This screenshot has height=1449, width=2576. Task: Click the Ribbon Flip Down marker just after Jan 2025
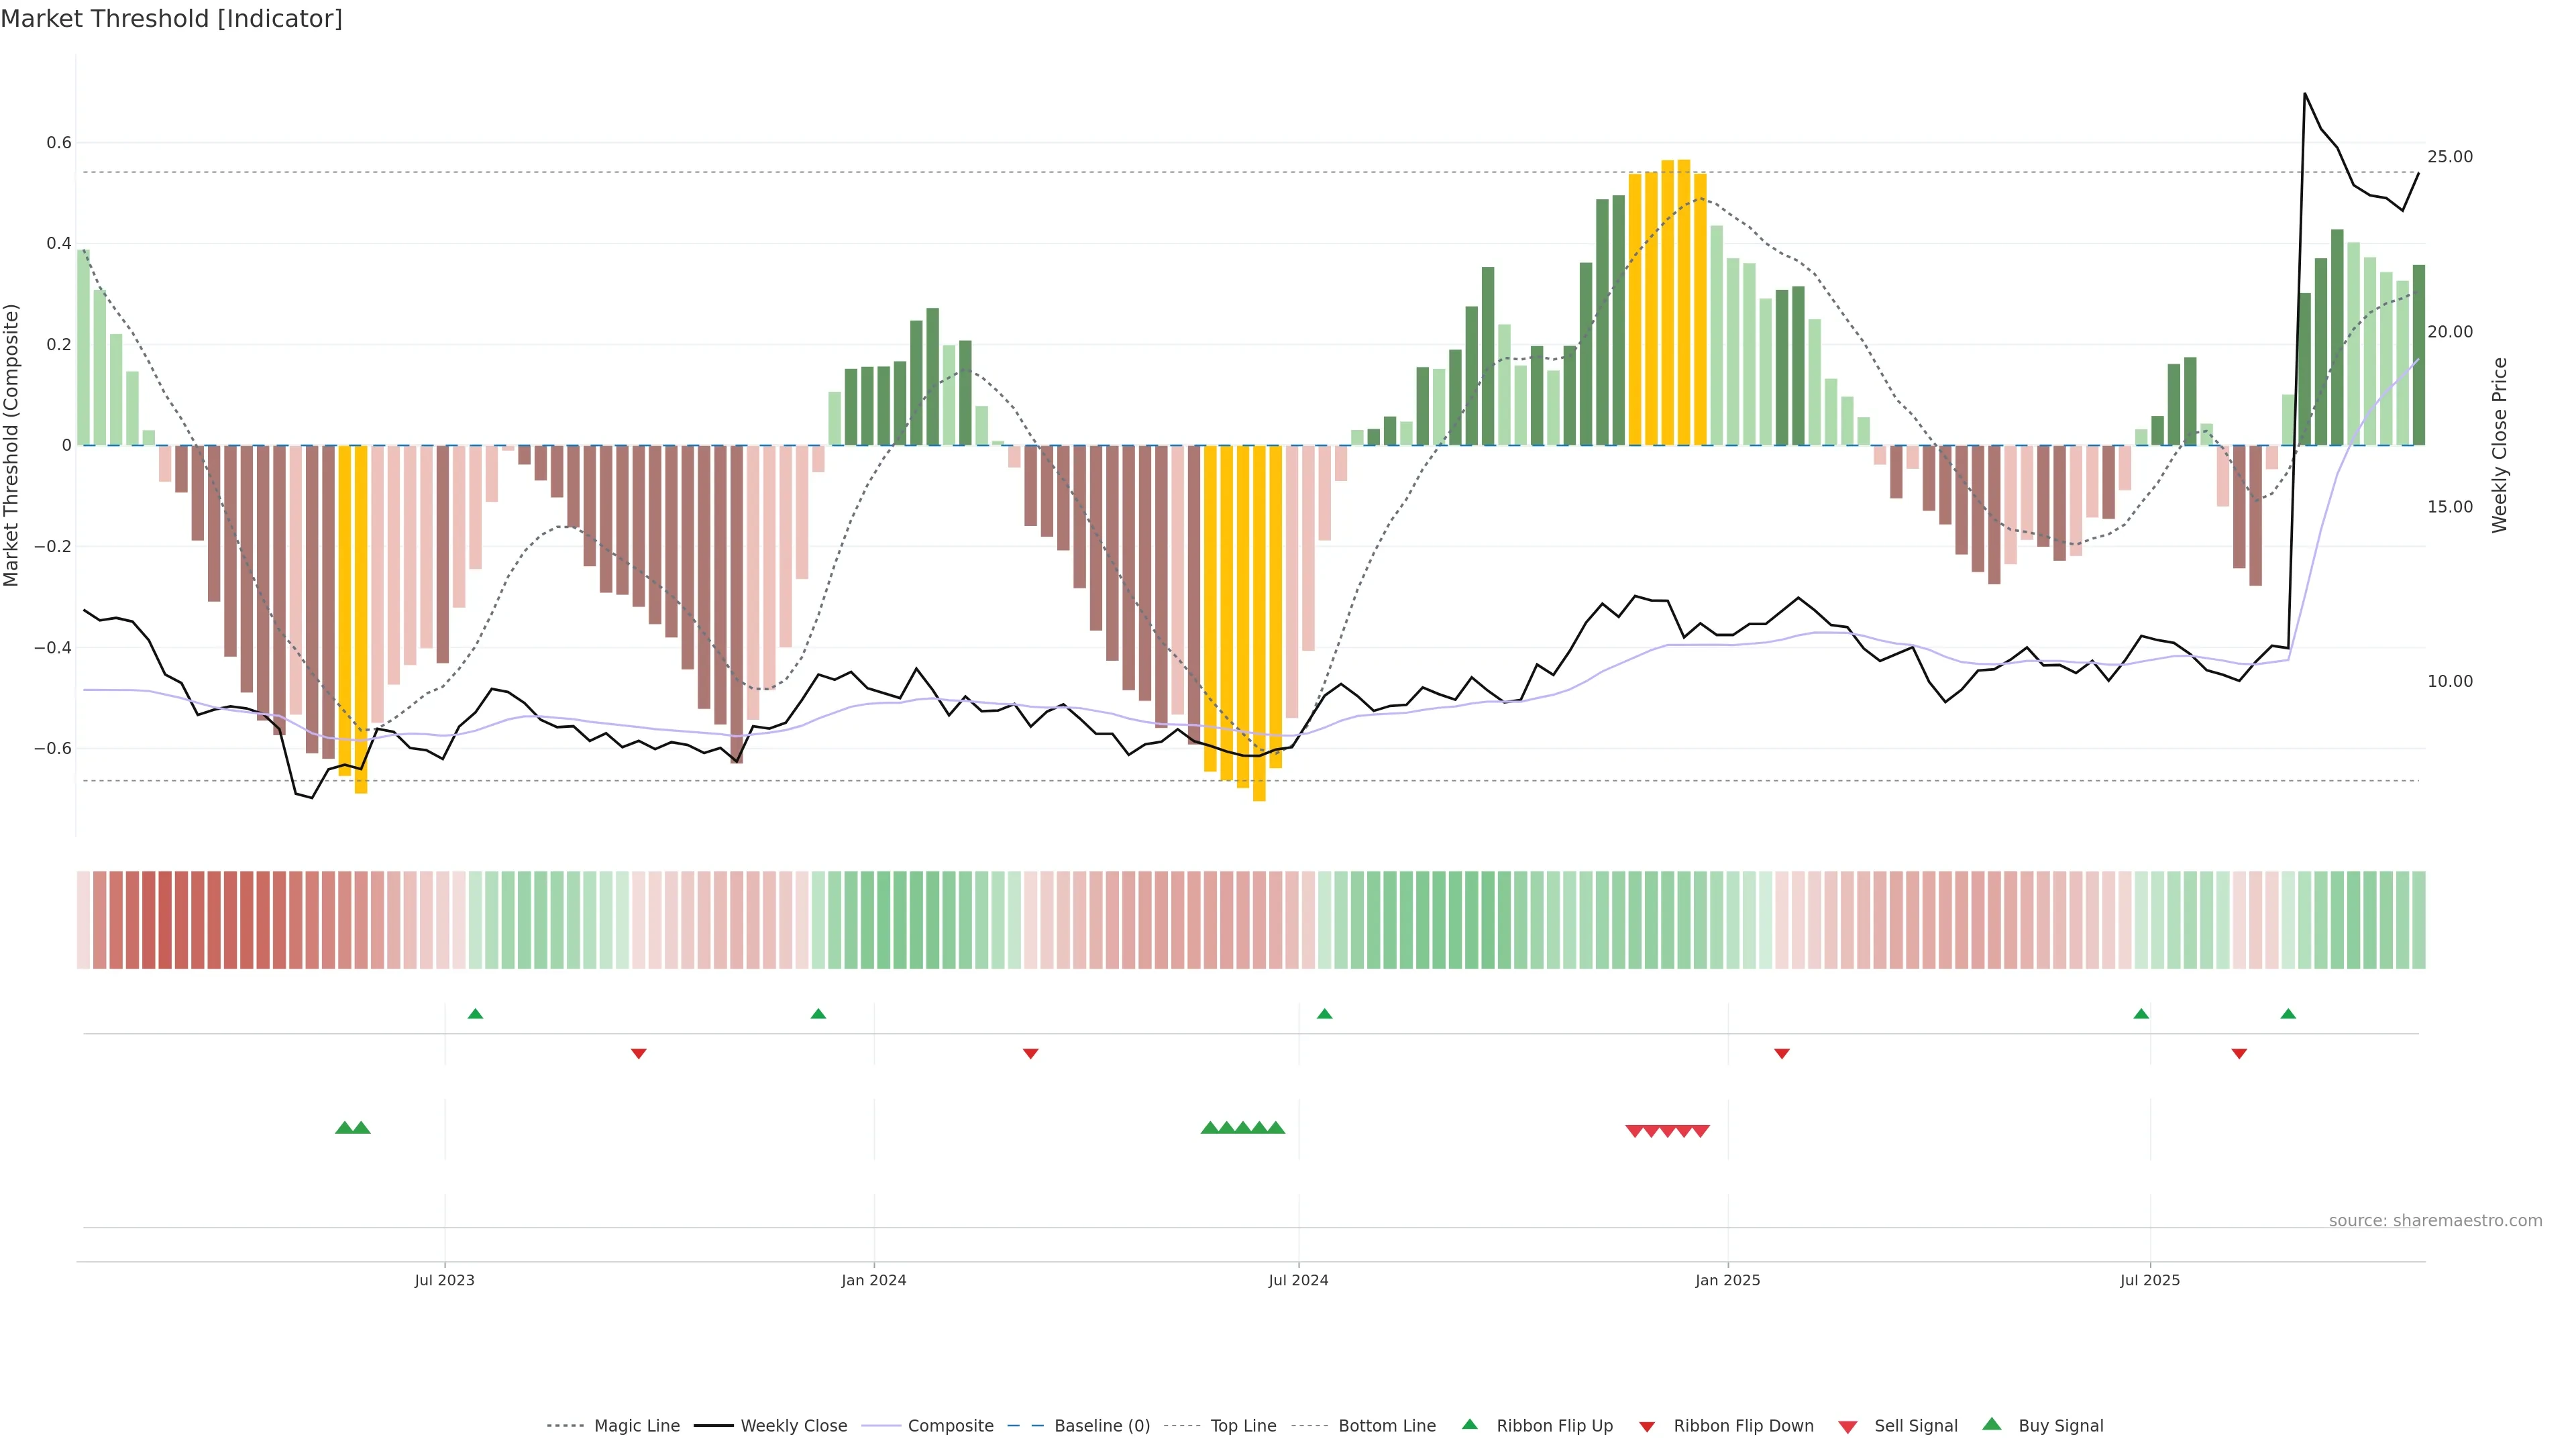1781,1053
